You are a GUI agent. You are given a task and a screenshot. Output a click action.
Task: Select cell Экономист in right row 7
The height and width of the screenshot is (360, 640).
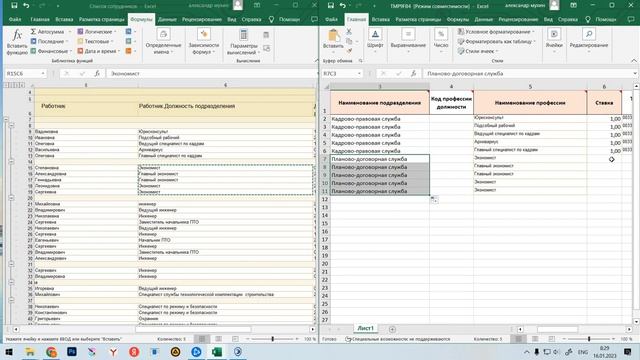coord(530,158)
